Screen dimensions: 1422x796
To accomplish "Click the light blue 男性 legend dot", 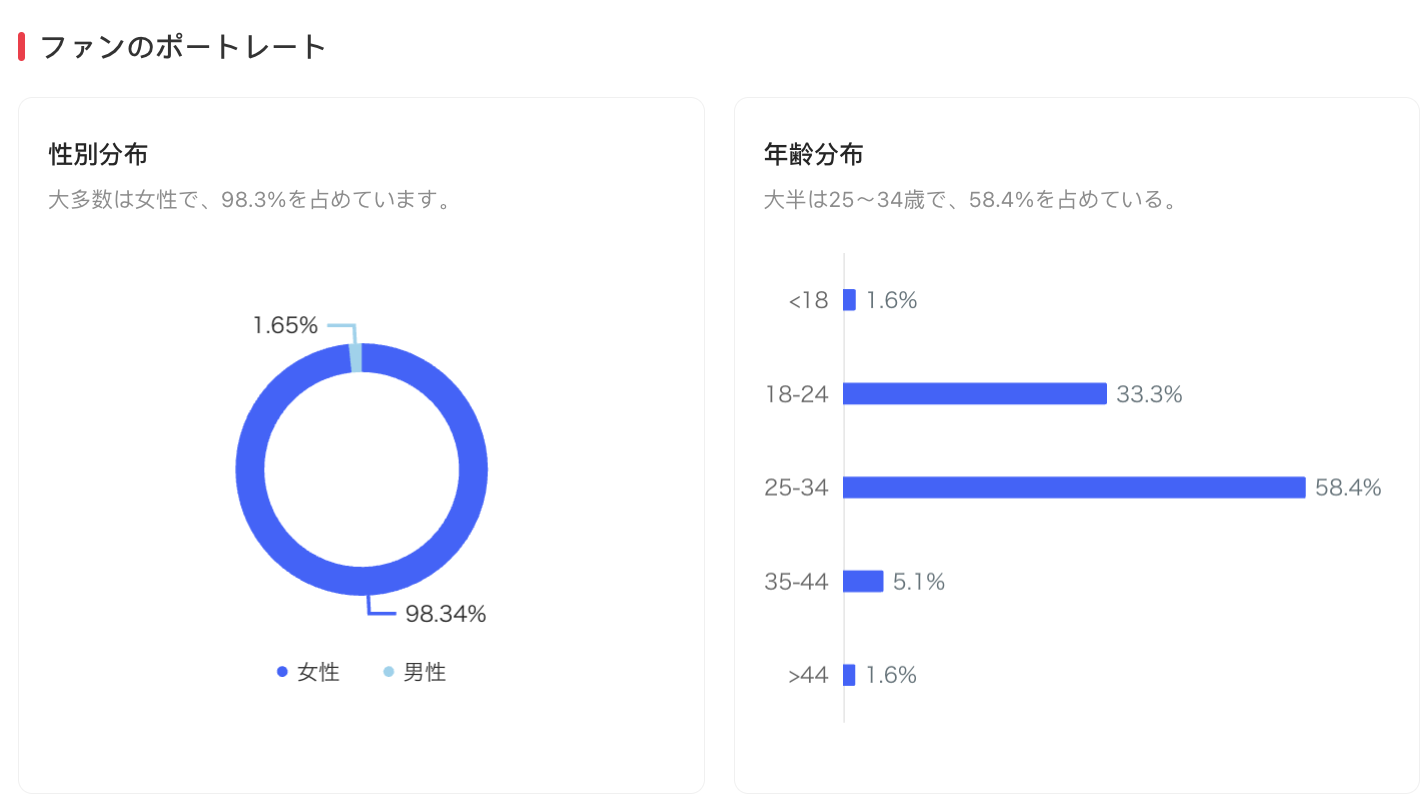I will click(x=389, y=672).
